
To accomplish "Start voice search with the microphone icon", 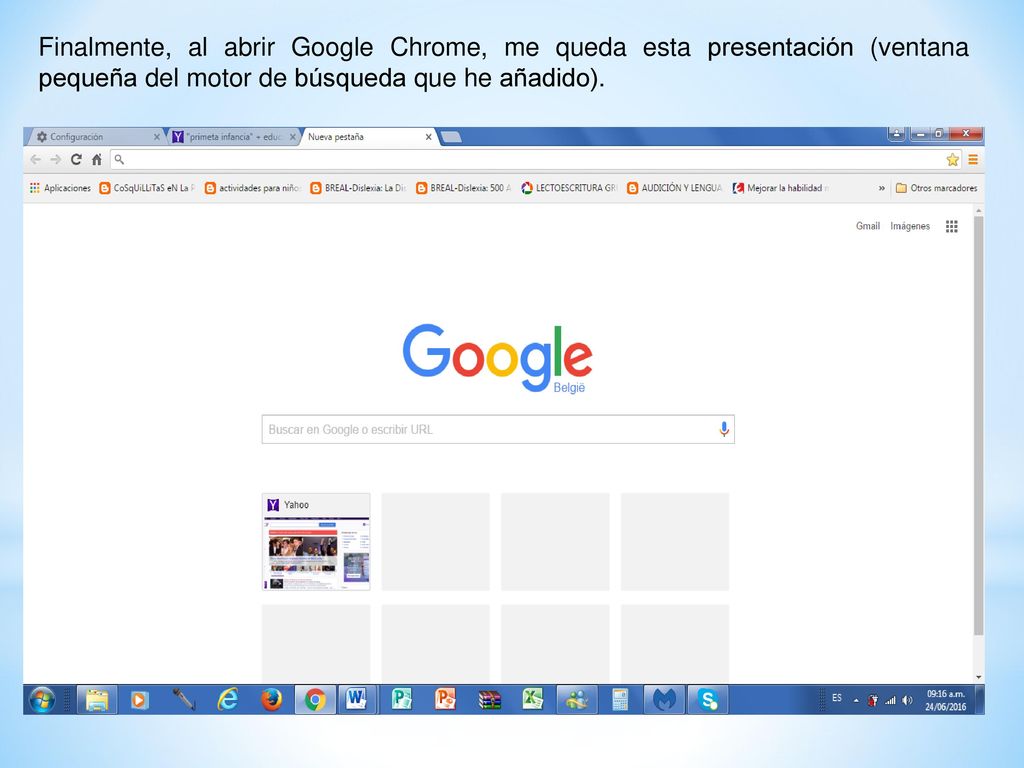I will tap(724, 429).
